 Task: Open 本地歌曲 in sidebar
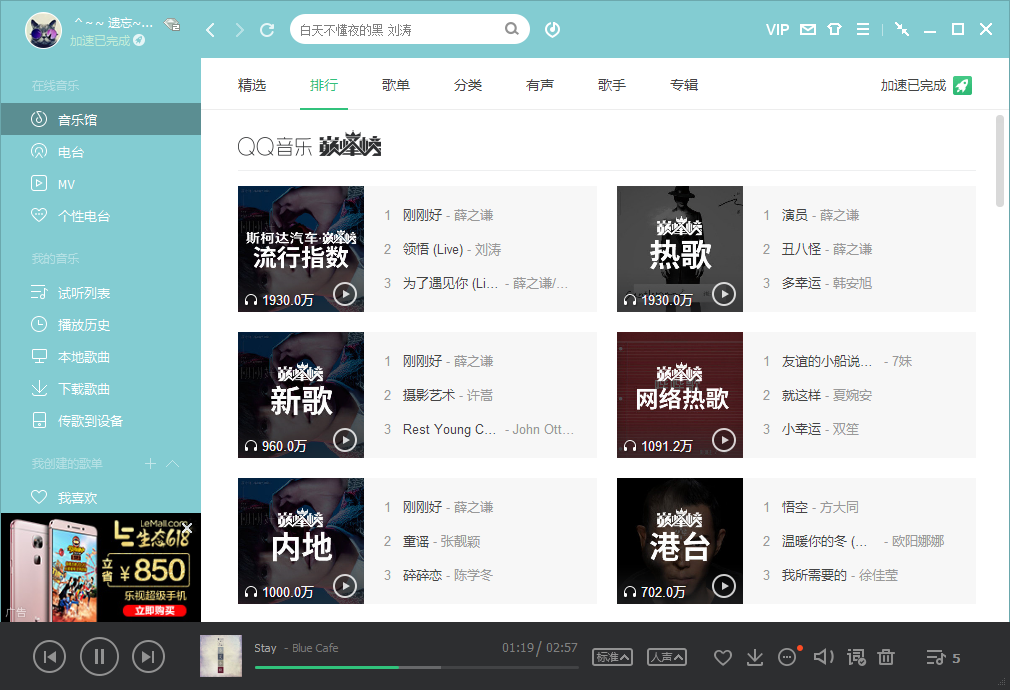(100, 357)
